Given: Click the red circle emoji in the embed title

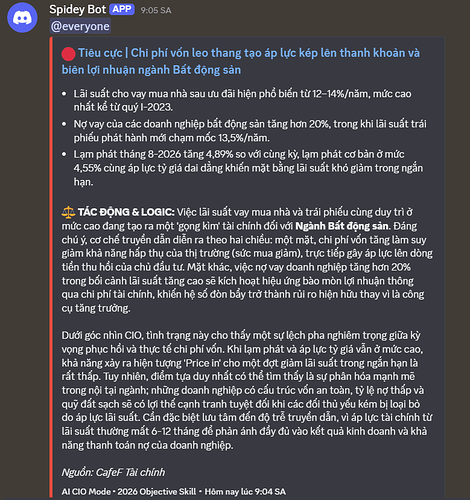Looking at the screenshot, I should pyautogui.click(x=68, y=54).
